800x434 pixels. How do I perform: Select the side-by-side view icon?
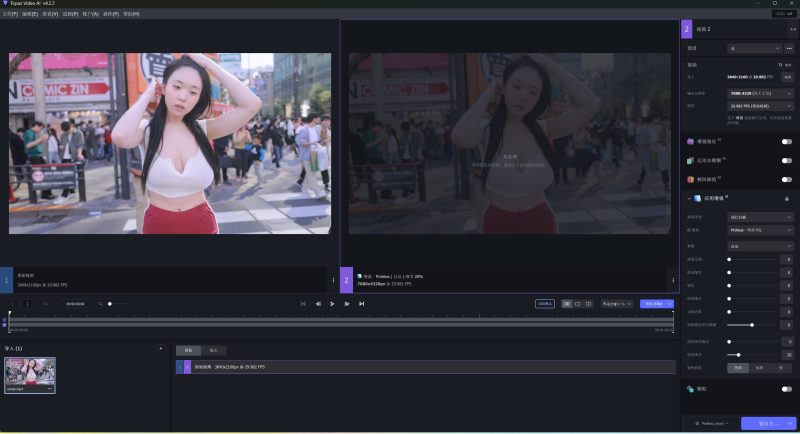[567, 303]
